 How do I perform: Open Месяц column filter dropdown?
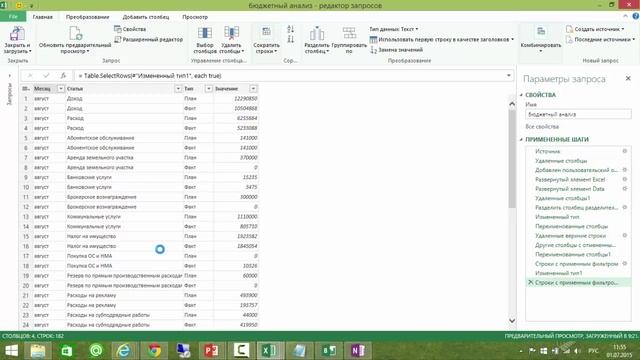61,89
